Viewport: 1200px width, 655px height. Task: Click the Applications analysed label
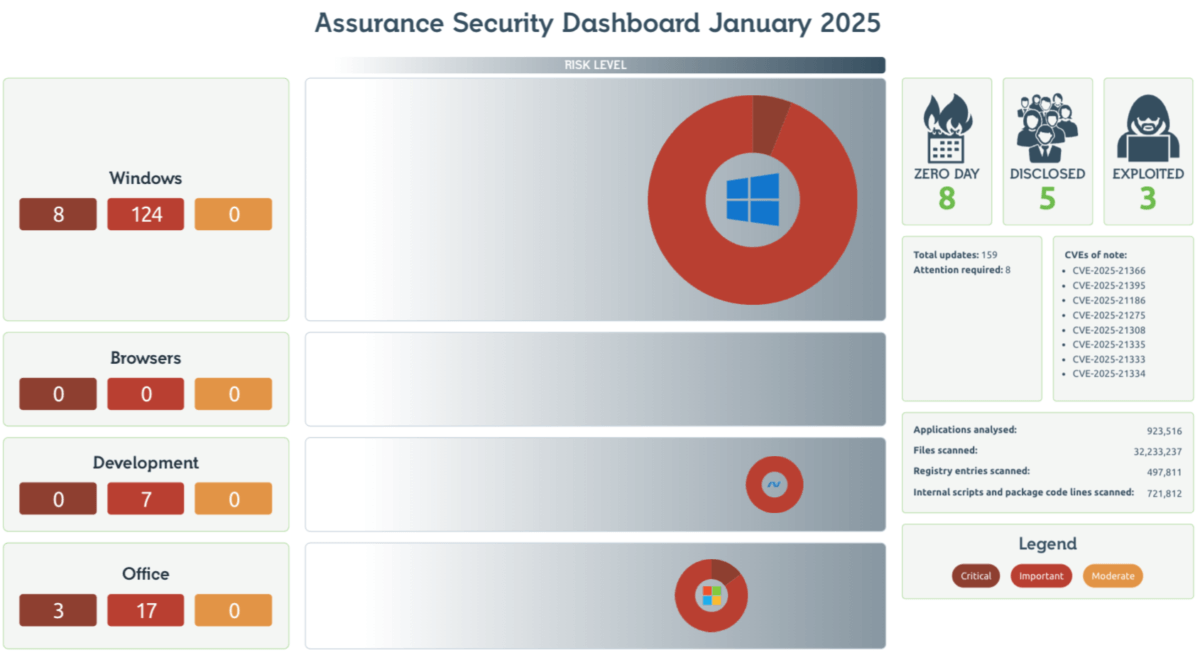[965, 429]
